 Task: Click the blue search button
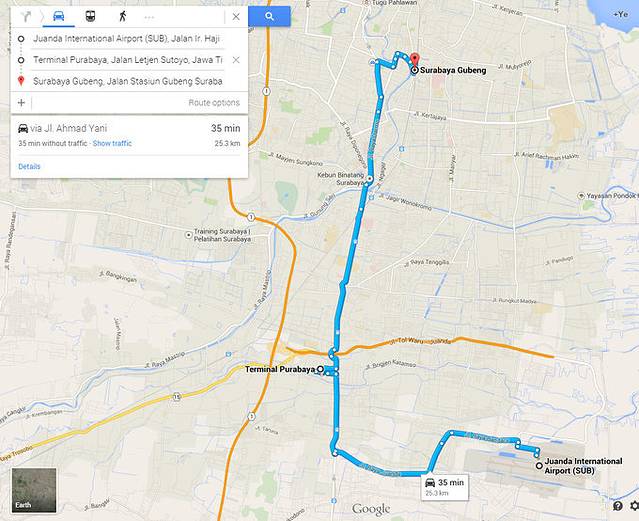click(269, 16)
